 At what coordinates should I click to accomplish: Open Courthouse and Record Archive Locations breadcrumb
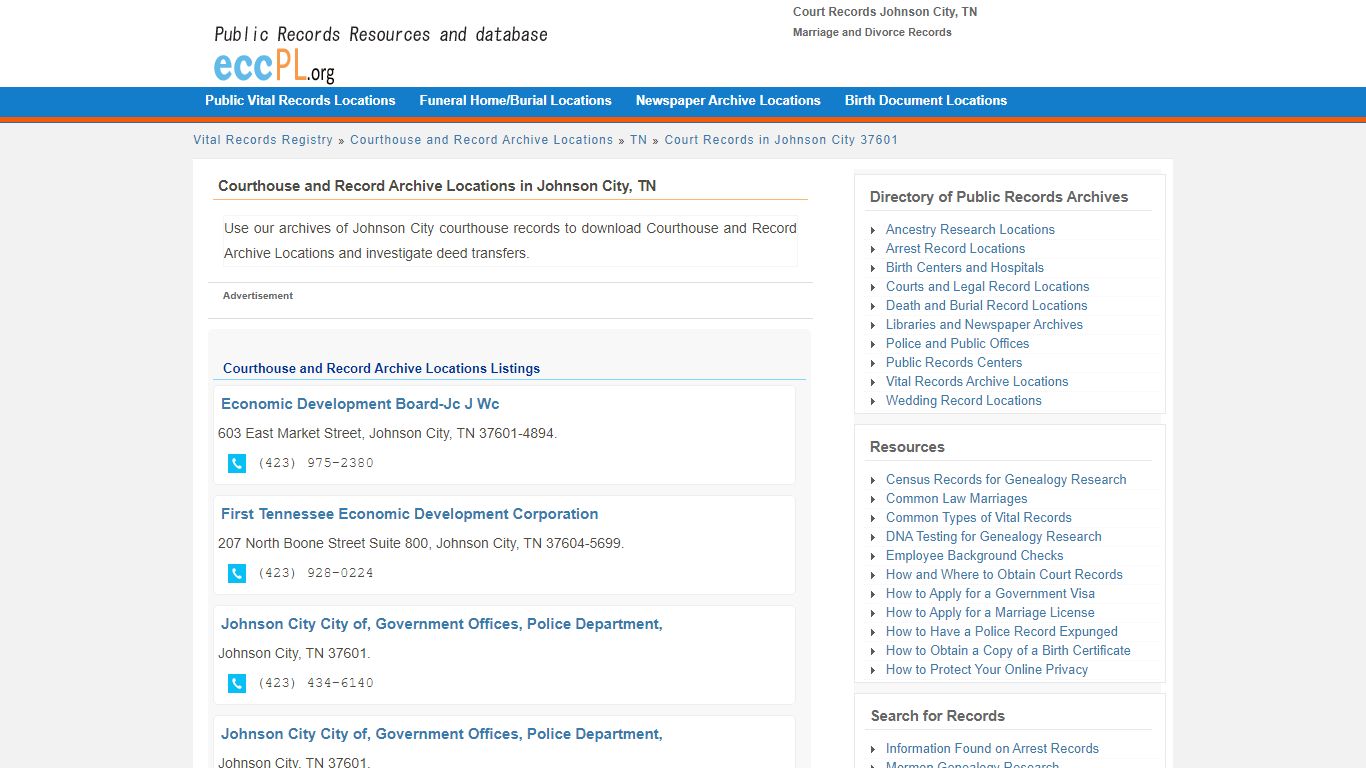tap(481, 140)
